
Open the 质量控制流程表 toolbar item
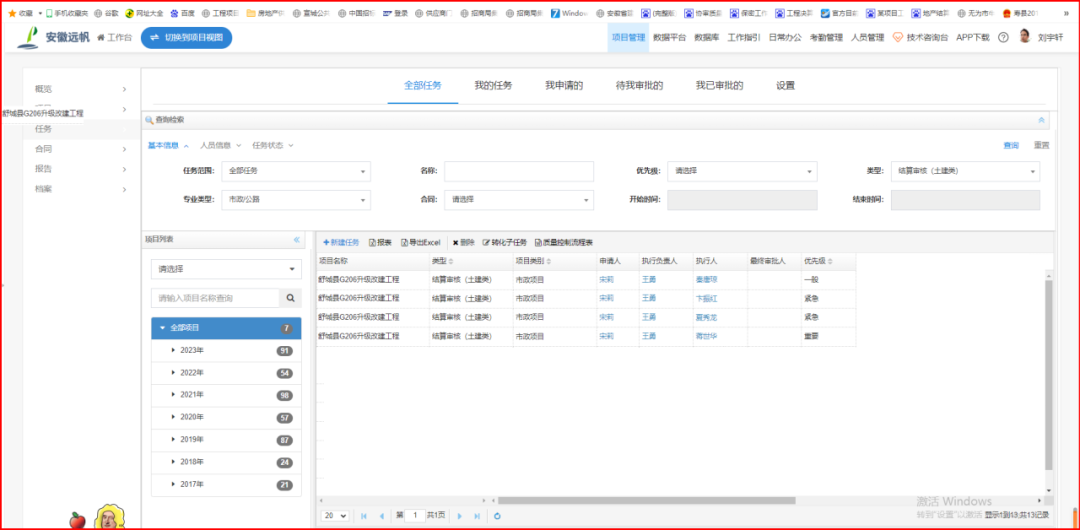coord(565,243)
